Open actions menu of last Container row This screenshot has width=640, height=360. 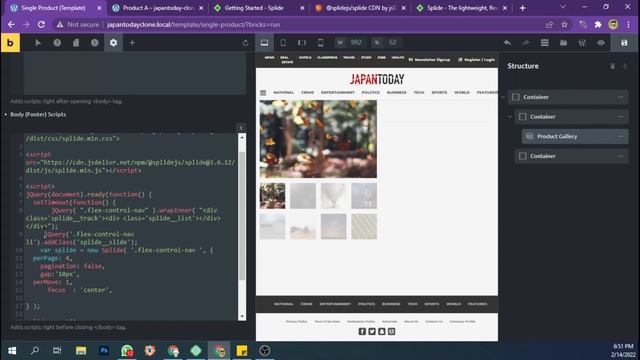[x=620, y=156]
